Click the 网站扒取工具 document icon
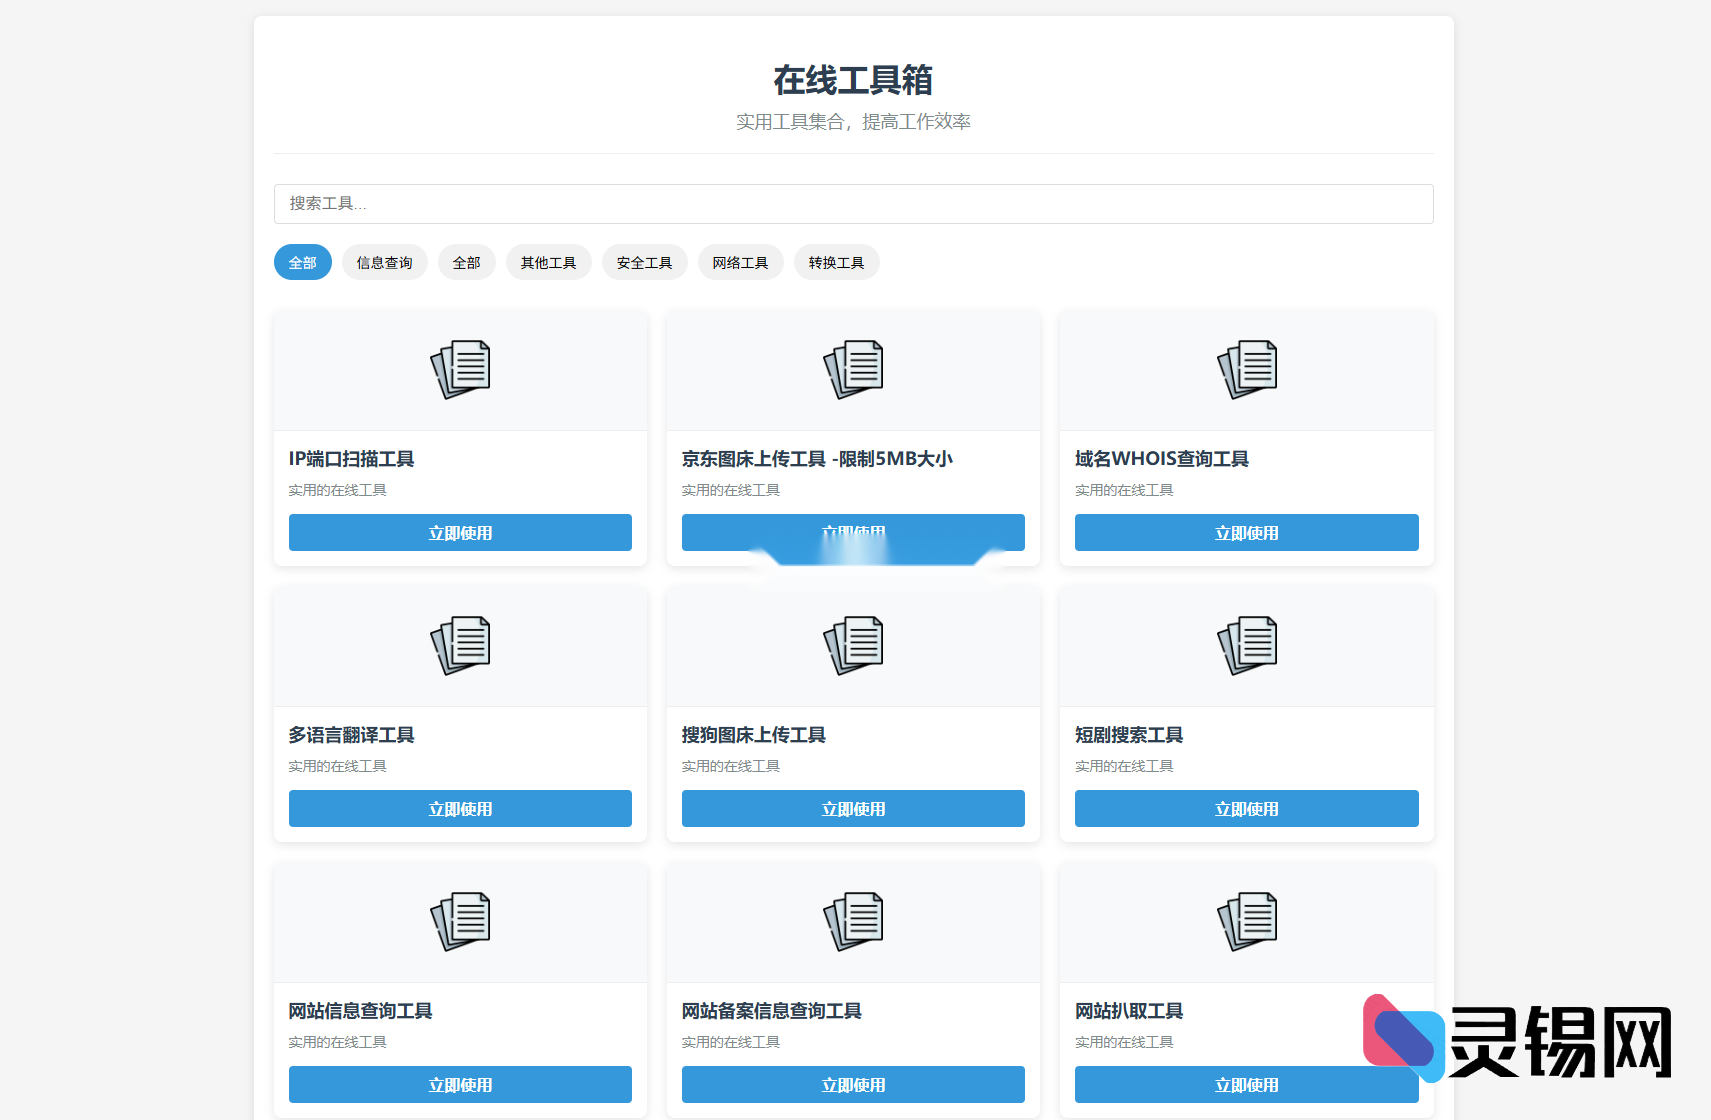The image size is (1711, 1120). coord(1246,921)
